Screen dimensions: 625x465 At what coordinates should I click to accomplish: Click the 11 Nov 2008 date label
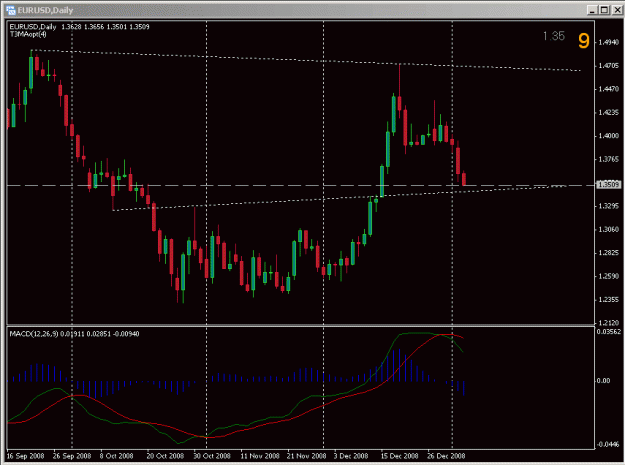point(260,456)
